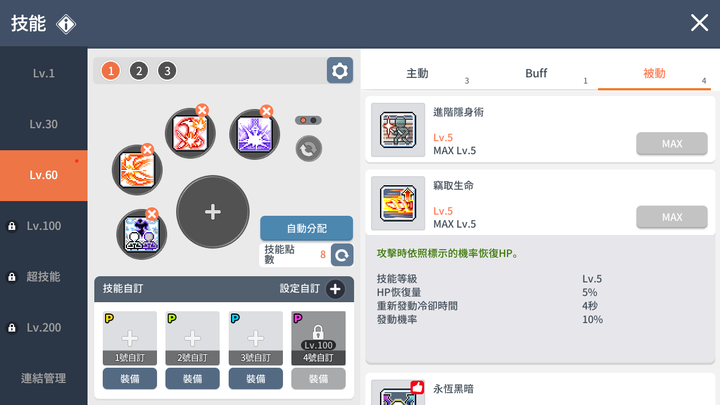The height and width of the screenshot is (405, 720).
Task: Reset skill points with refresh icon
Action: (x=342, y=255)
